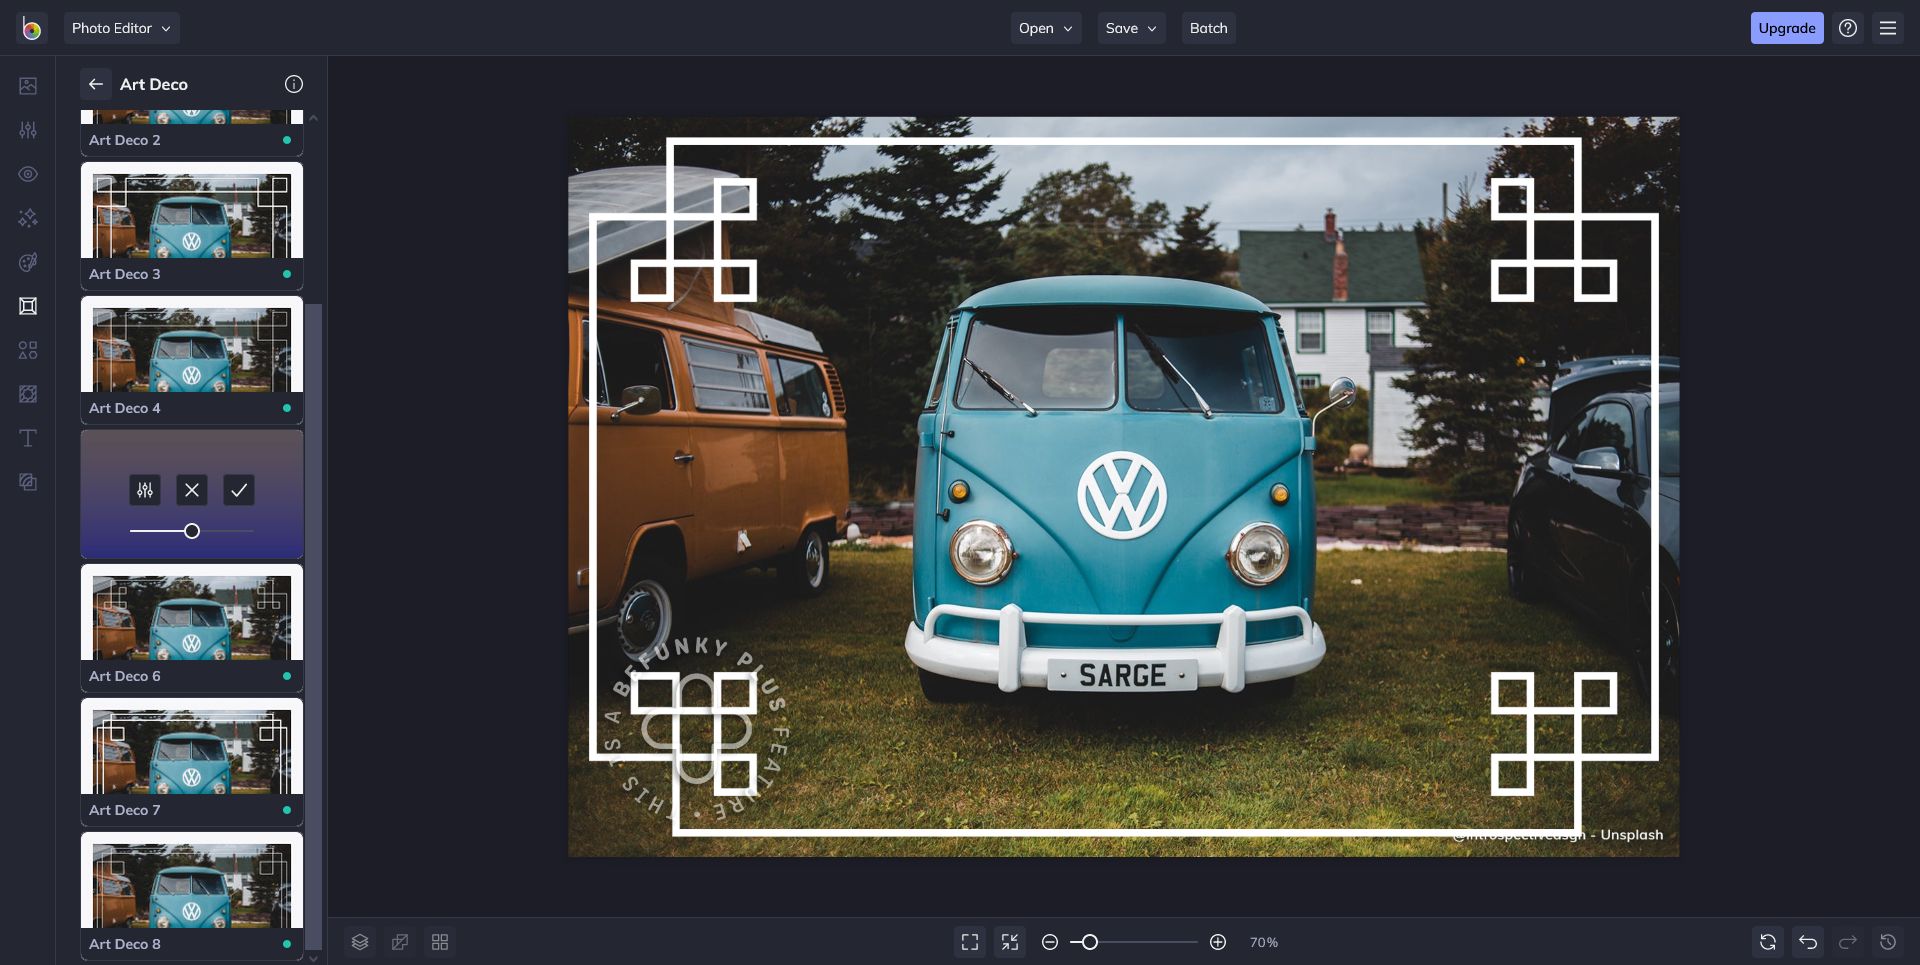This screenshot has width=1920, height=965.
Task: Click the Upgrade button
Action: (x=1786, y=28)
